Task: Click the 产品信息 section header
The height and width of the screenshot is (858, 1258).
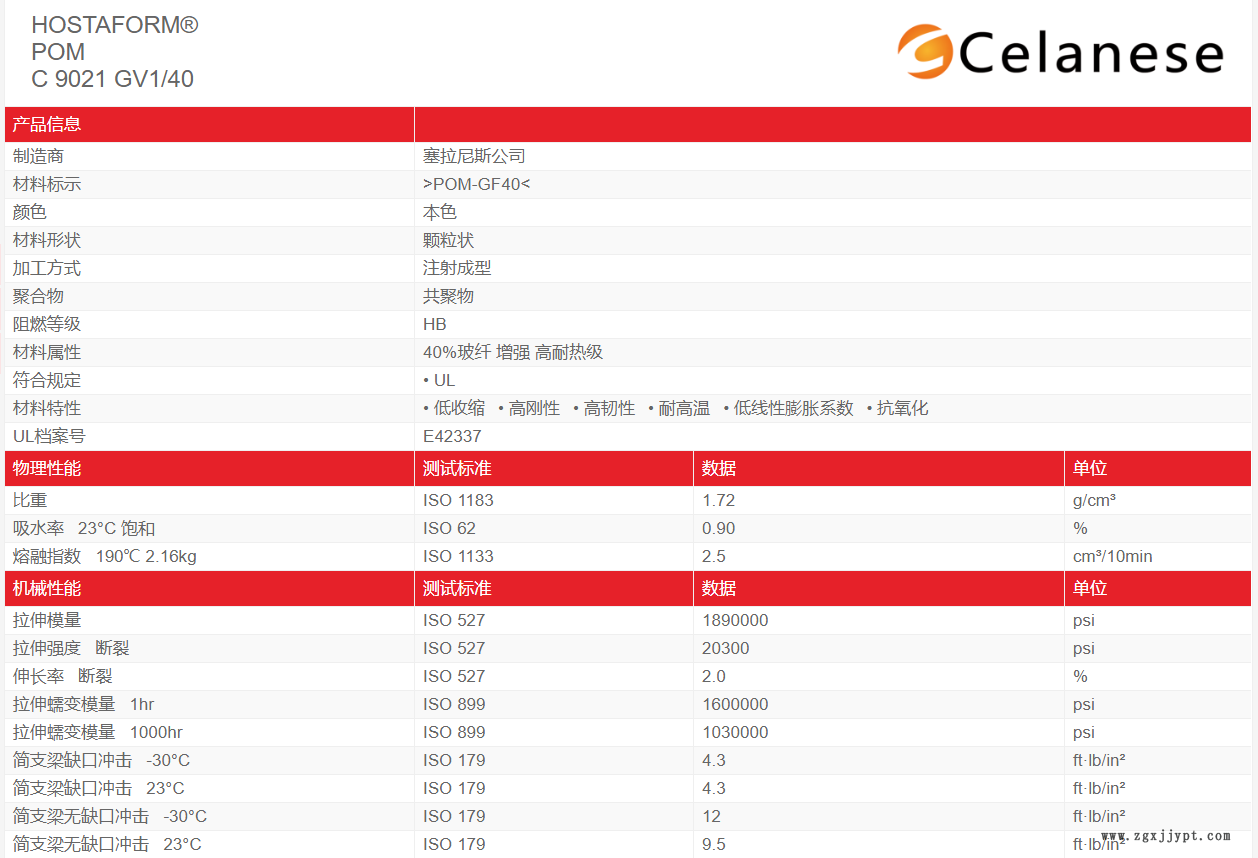Action: 47,125
